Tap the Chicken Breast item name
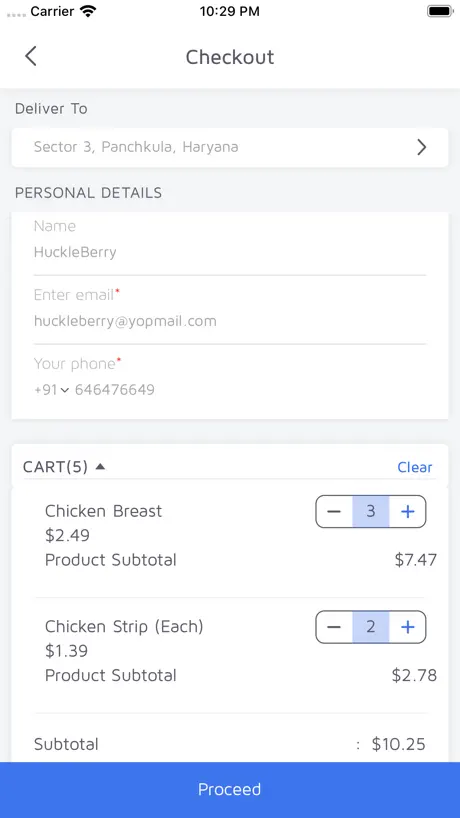 104,511
